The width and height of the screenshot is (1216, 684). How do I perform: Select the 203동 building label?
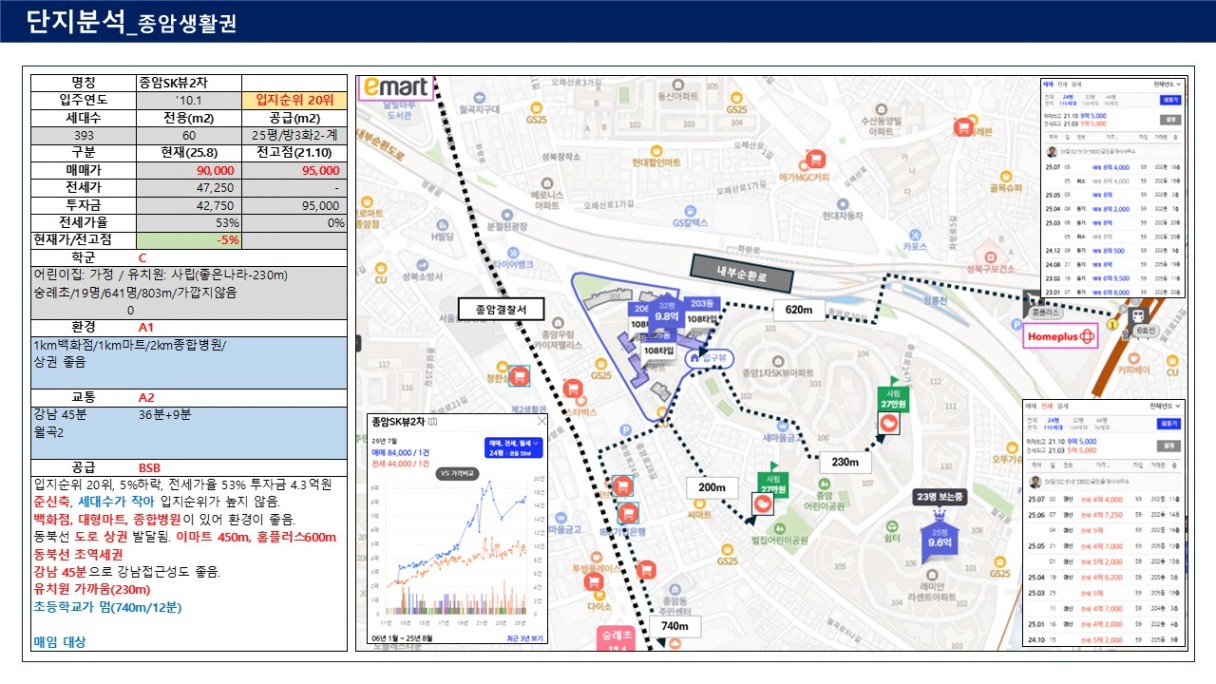pyautogui.click(x=703, y=304)
